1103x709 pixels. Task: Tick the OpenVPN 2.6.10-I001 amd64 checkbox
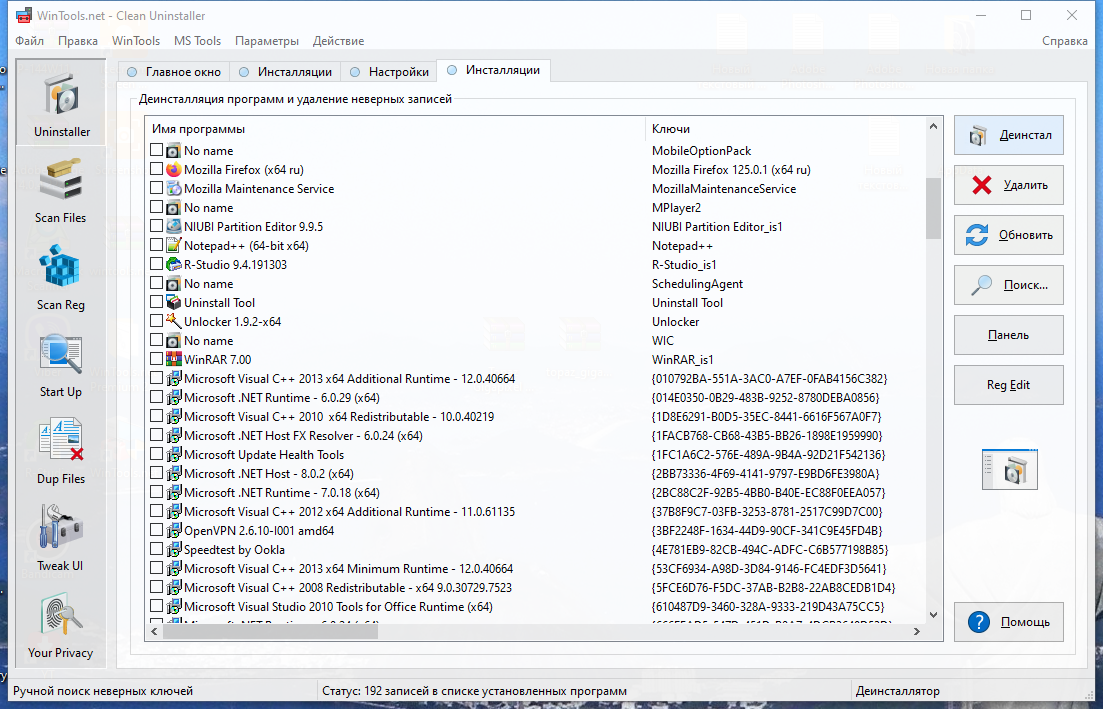156,530
